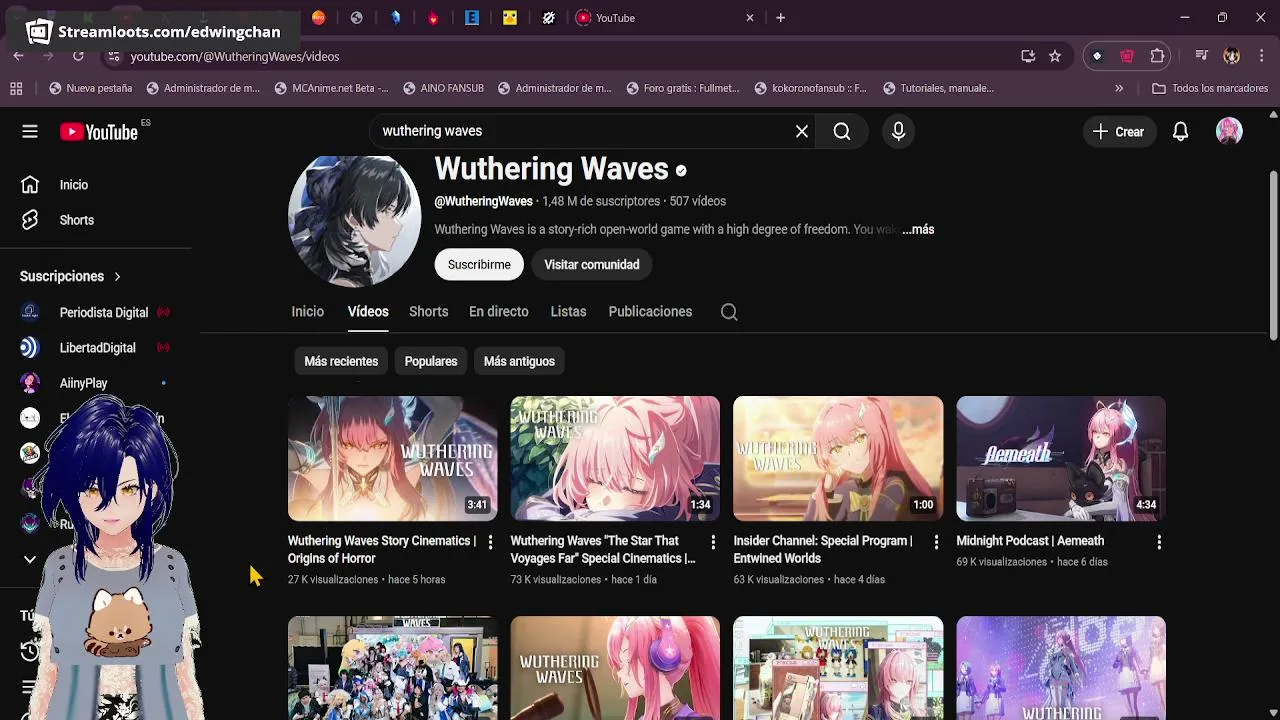1280x720 pixels.
Task: Open the media control toolbar icon
Action: tap(1202, 56)
